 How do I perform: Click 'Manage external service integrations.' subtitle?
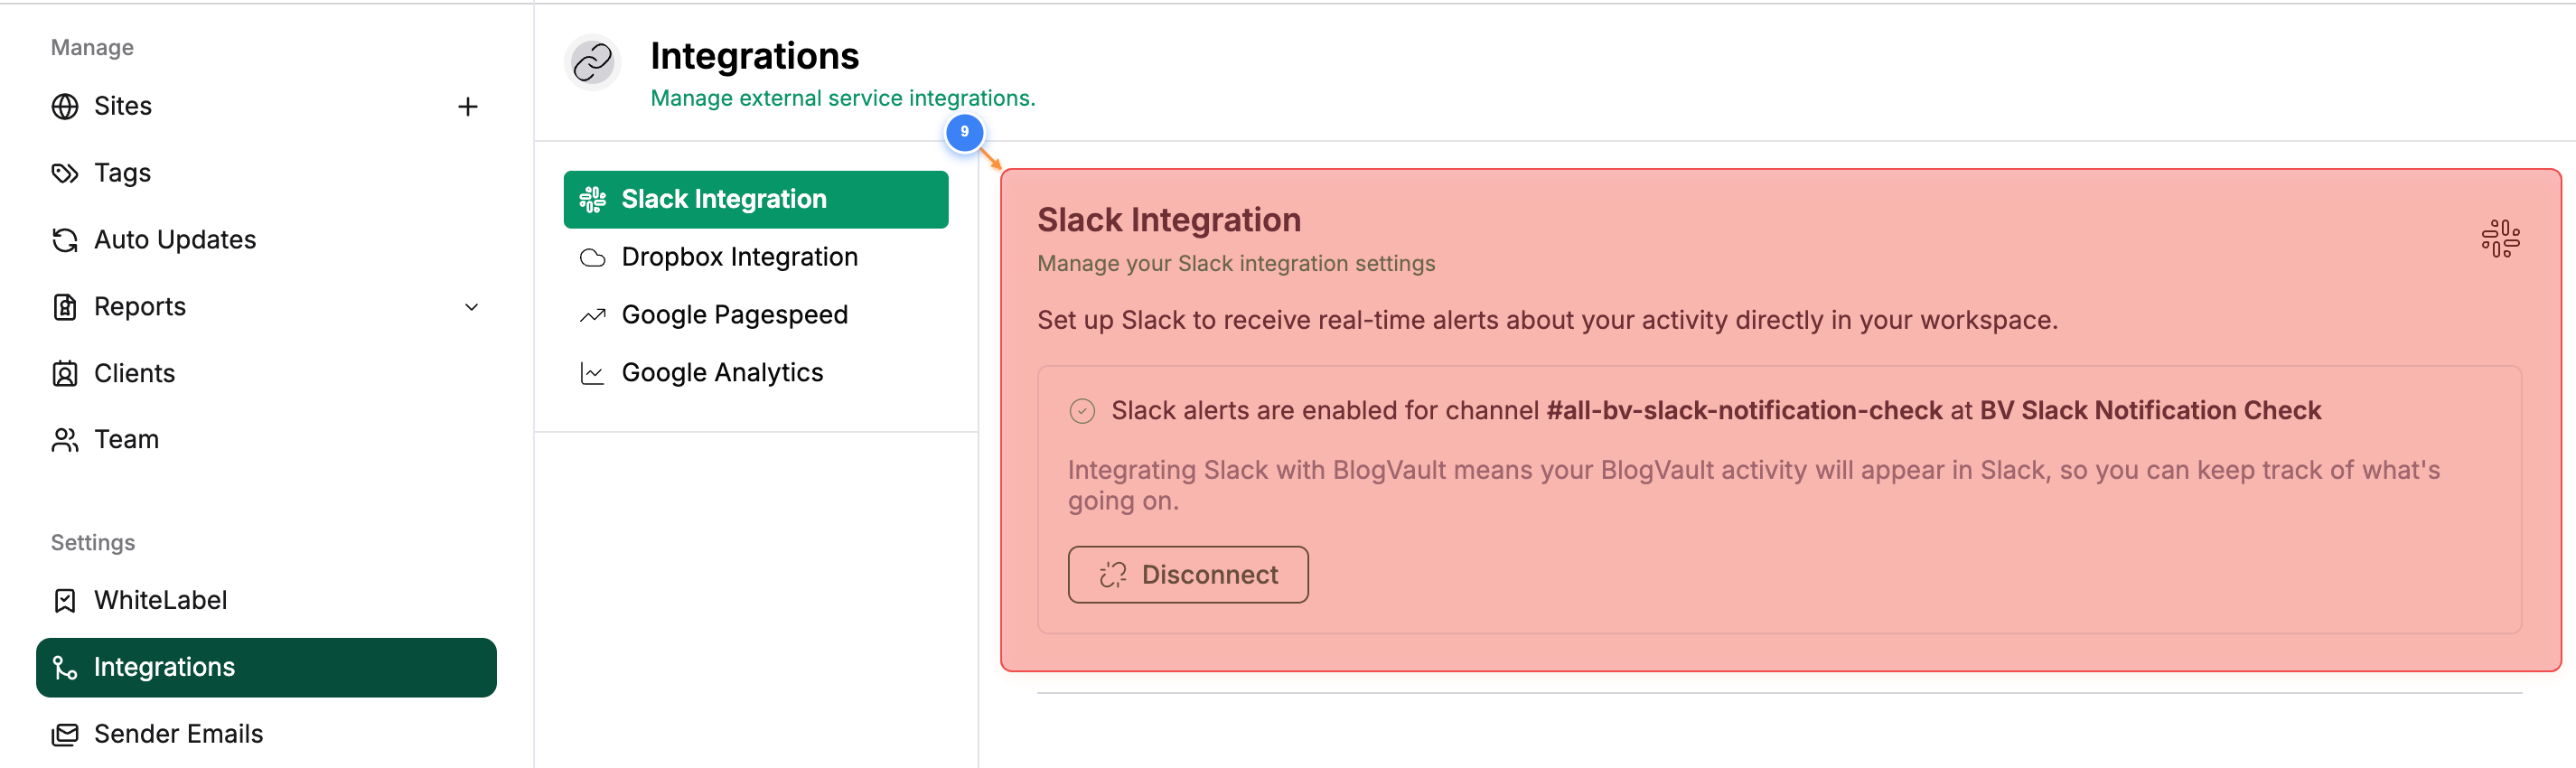coord(843,98)
